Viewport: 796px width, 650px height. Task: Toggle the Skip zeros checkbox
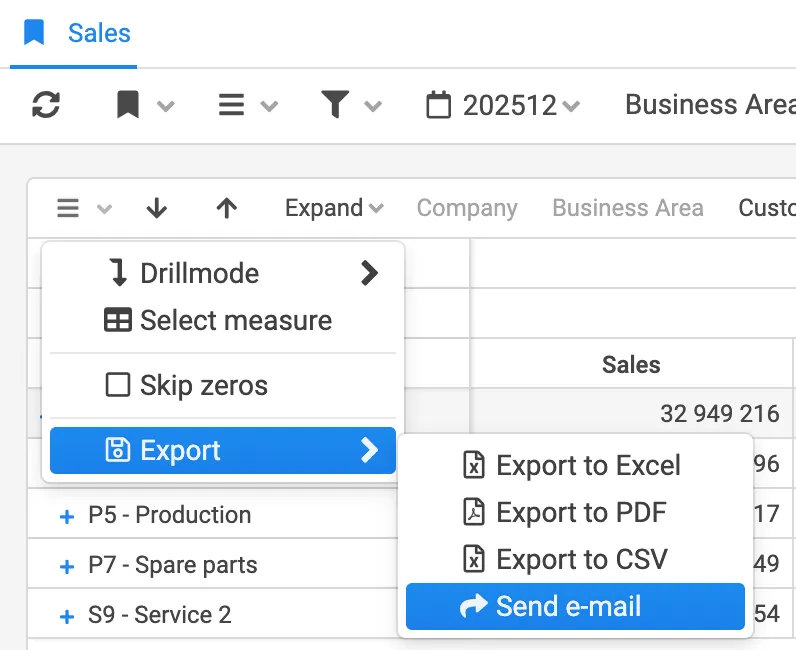(118, 385)
